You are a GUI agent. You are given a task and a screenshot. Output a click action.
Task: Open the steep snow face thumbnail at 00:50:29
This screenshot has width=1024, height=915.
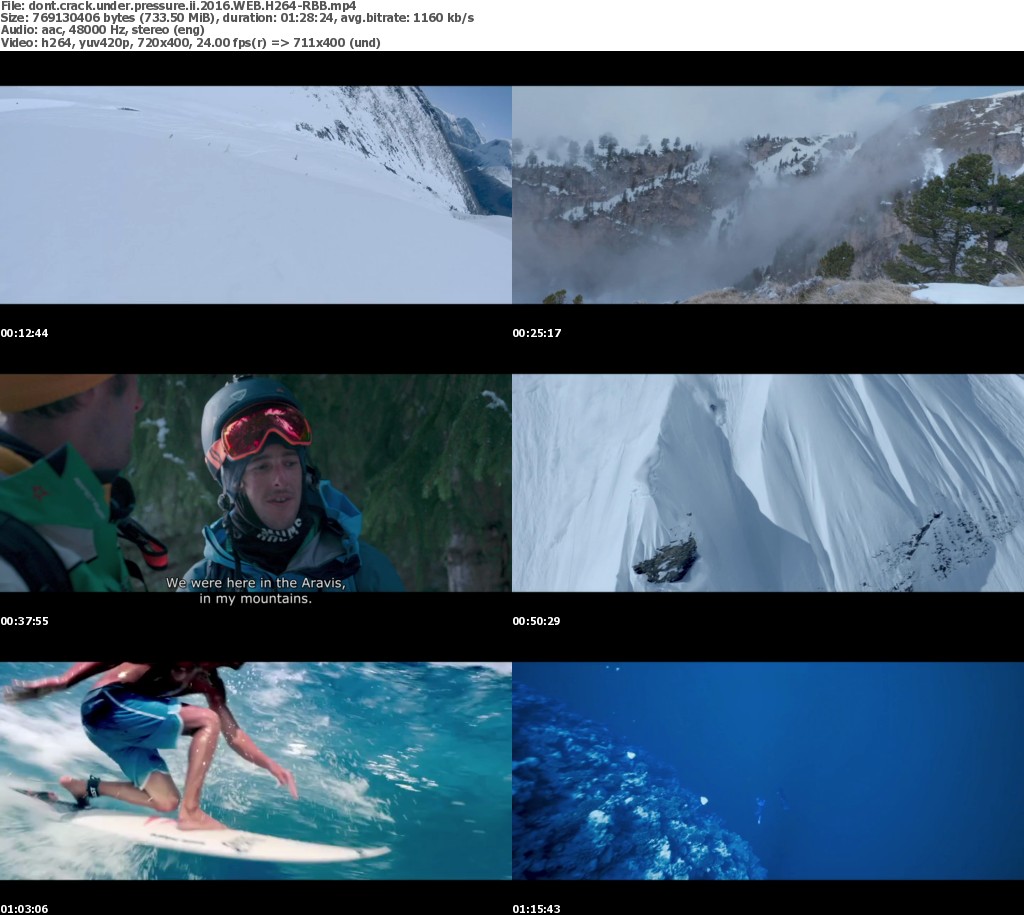point(768,483)
